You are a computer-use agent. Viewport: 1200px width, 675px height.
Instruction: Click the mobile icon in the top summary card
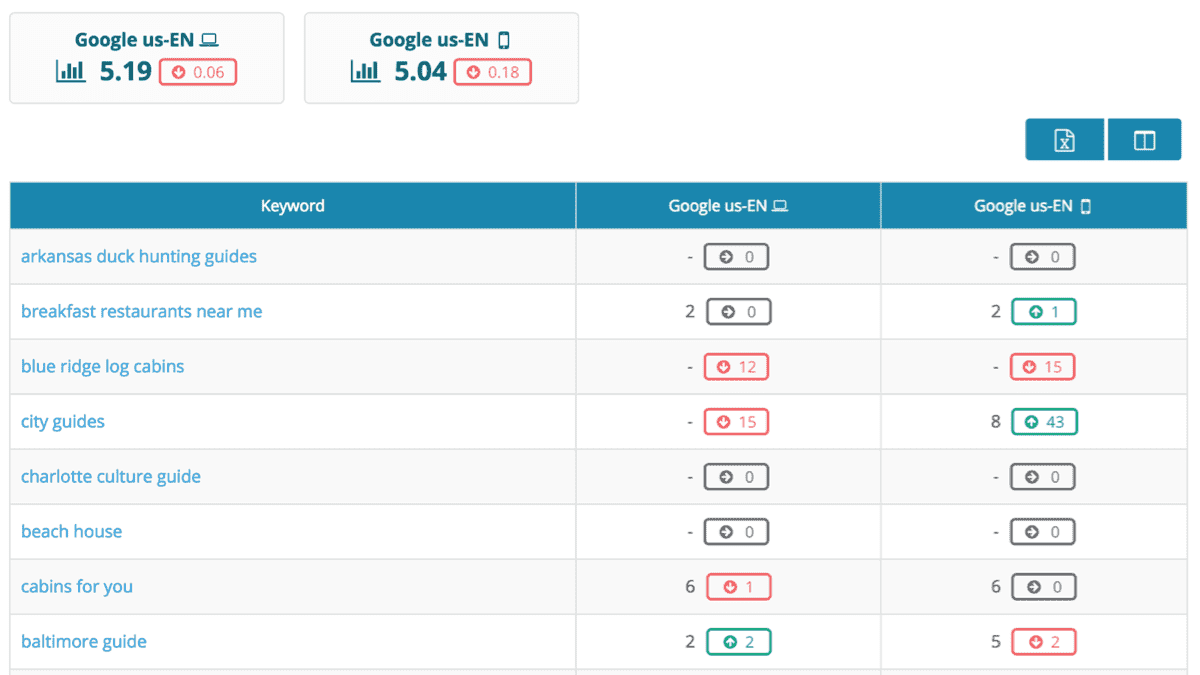pyautogui.click(x=504, y=41)
